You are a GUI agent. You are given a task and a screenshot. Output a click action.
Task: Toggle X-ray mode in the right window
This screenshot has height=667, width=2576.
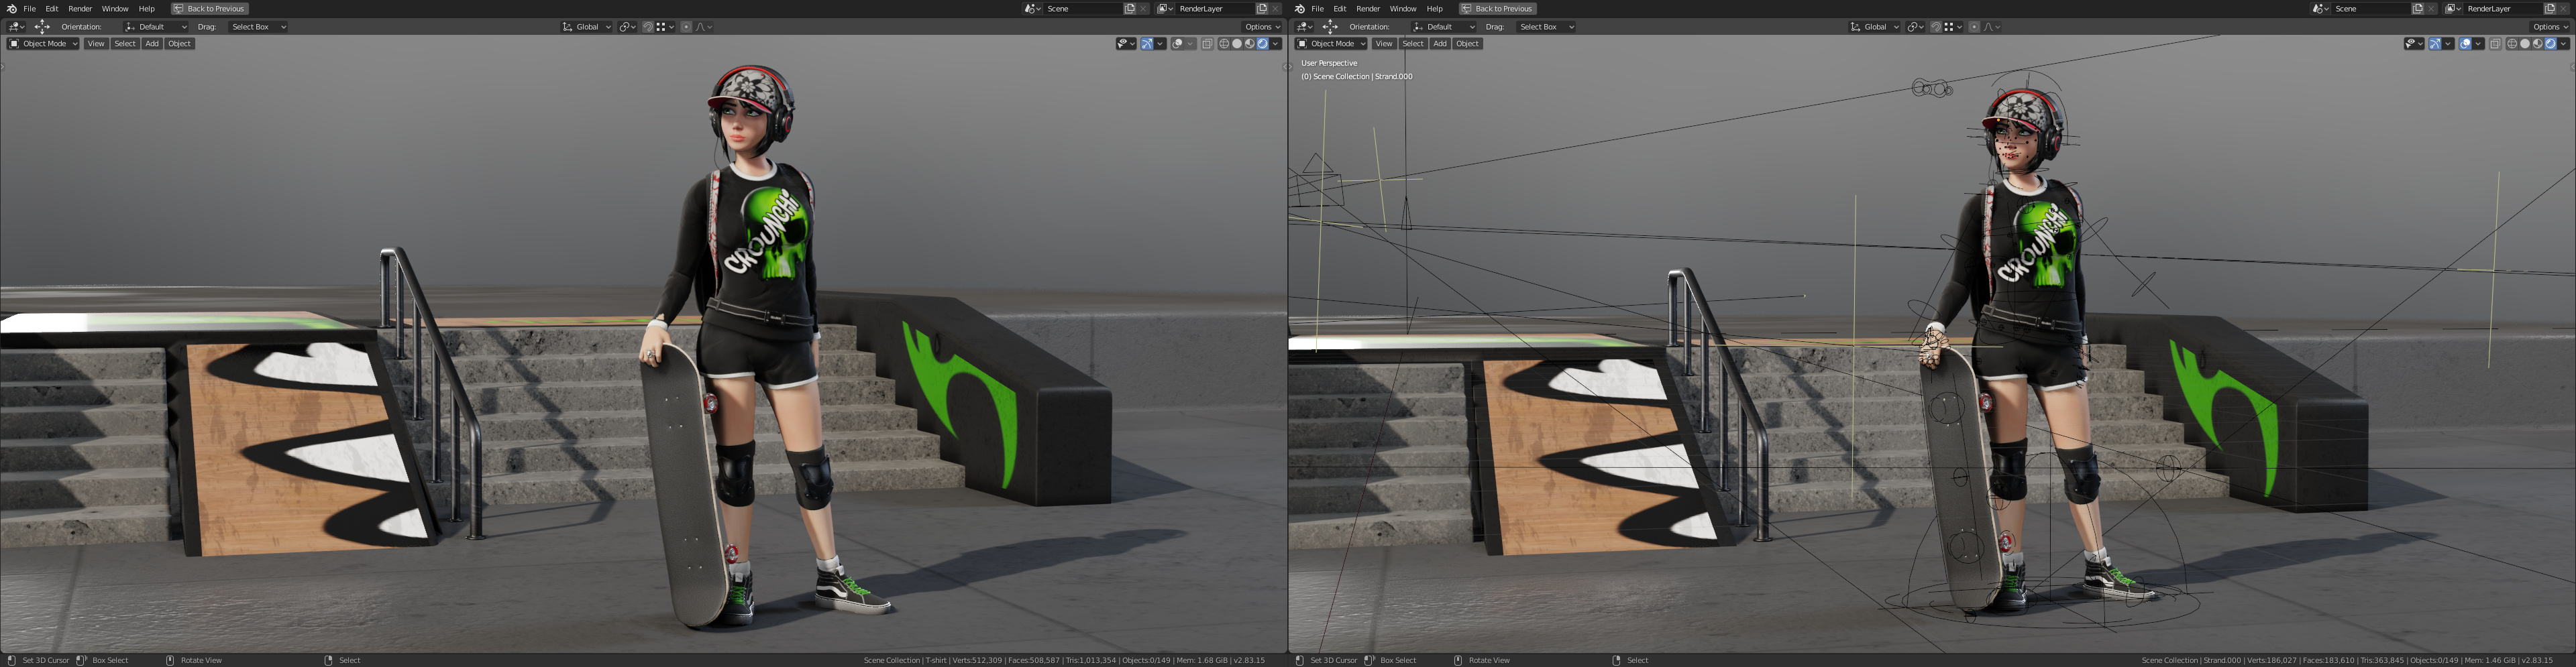click(x=2495, y=44)
